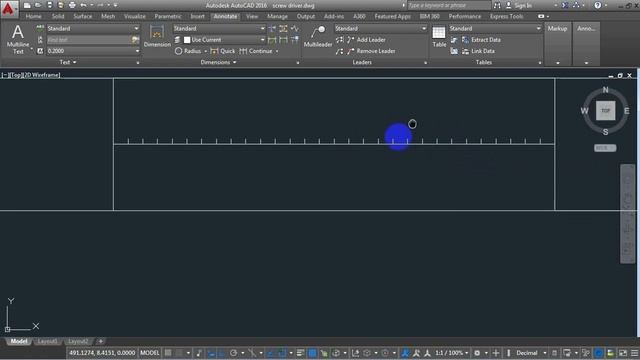Click the Continue dimension button

click(256, 51)
